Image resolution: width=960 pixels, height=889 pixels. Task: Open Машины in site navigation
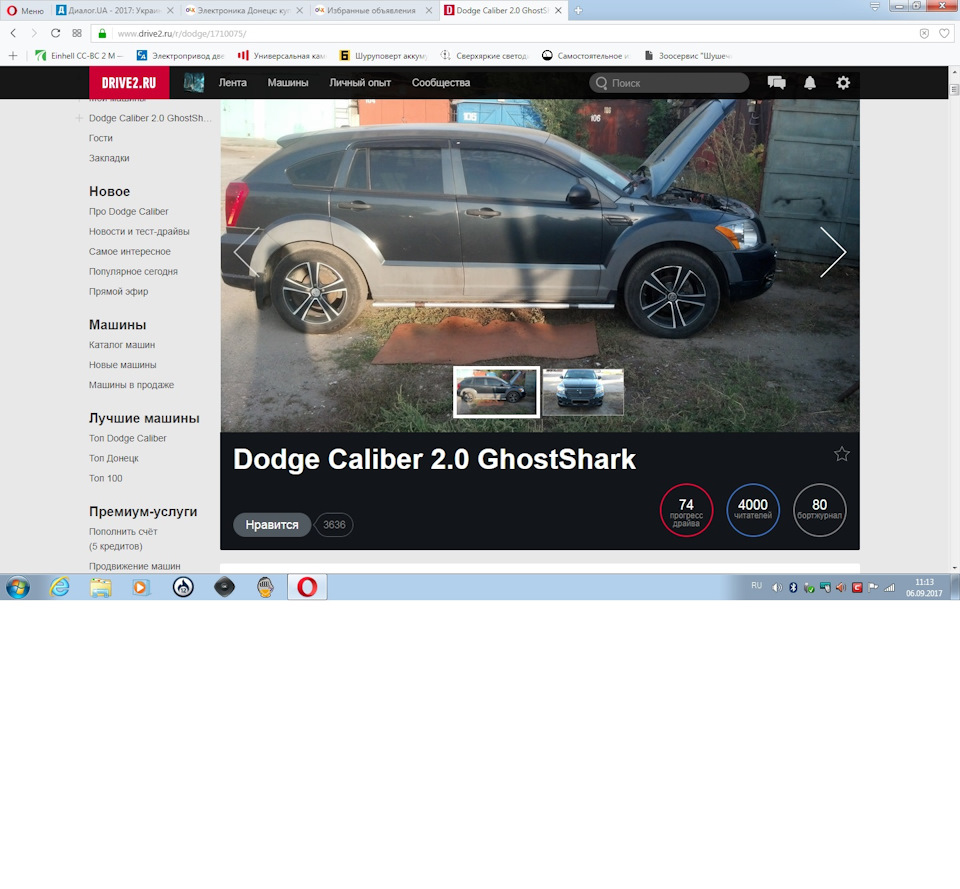[x=288, y=83]
